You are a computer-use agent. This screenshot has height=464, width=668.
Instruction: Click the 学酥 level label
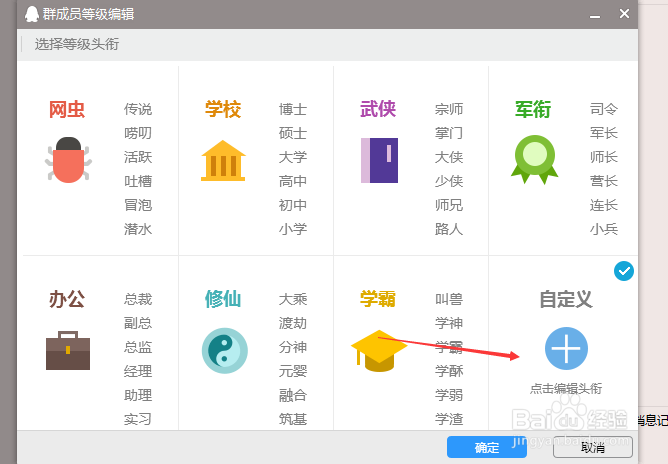tap(449, 371)
